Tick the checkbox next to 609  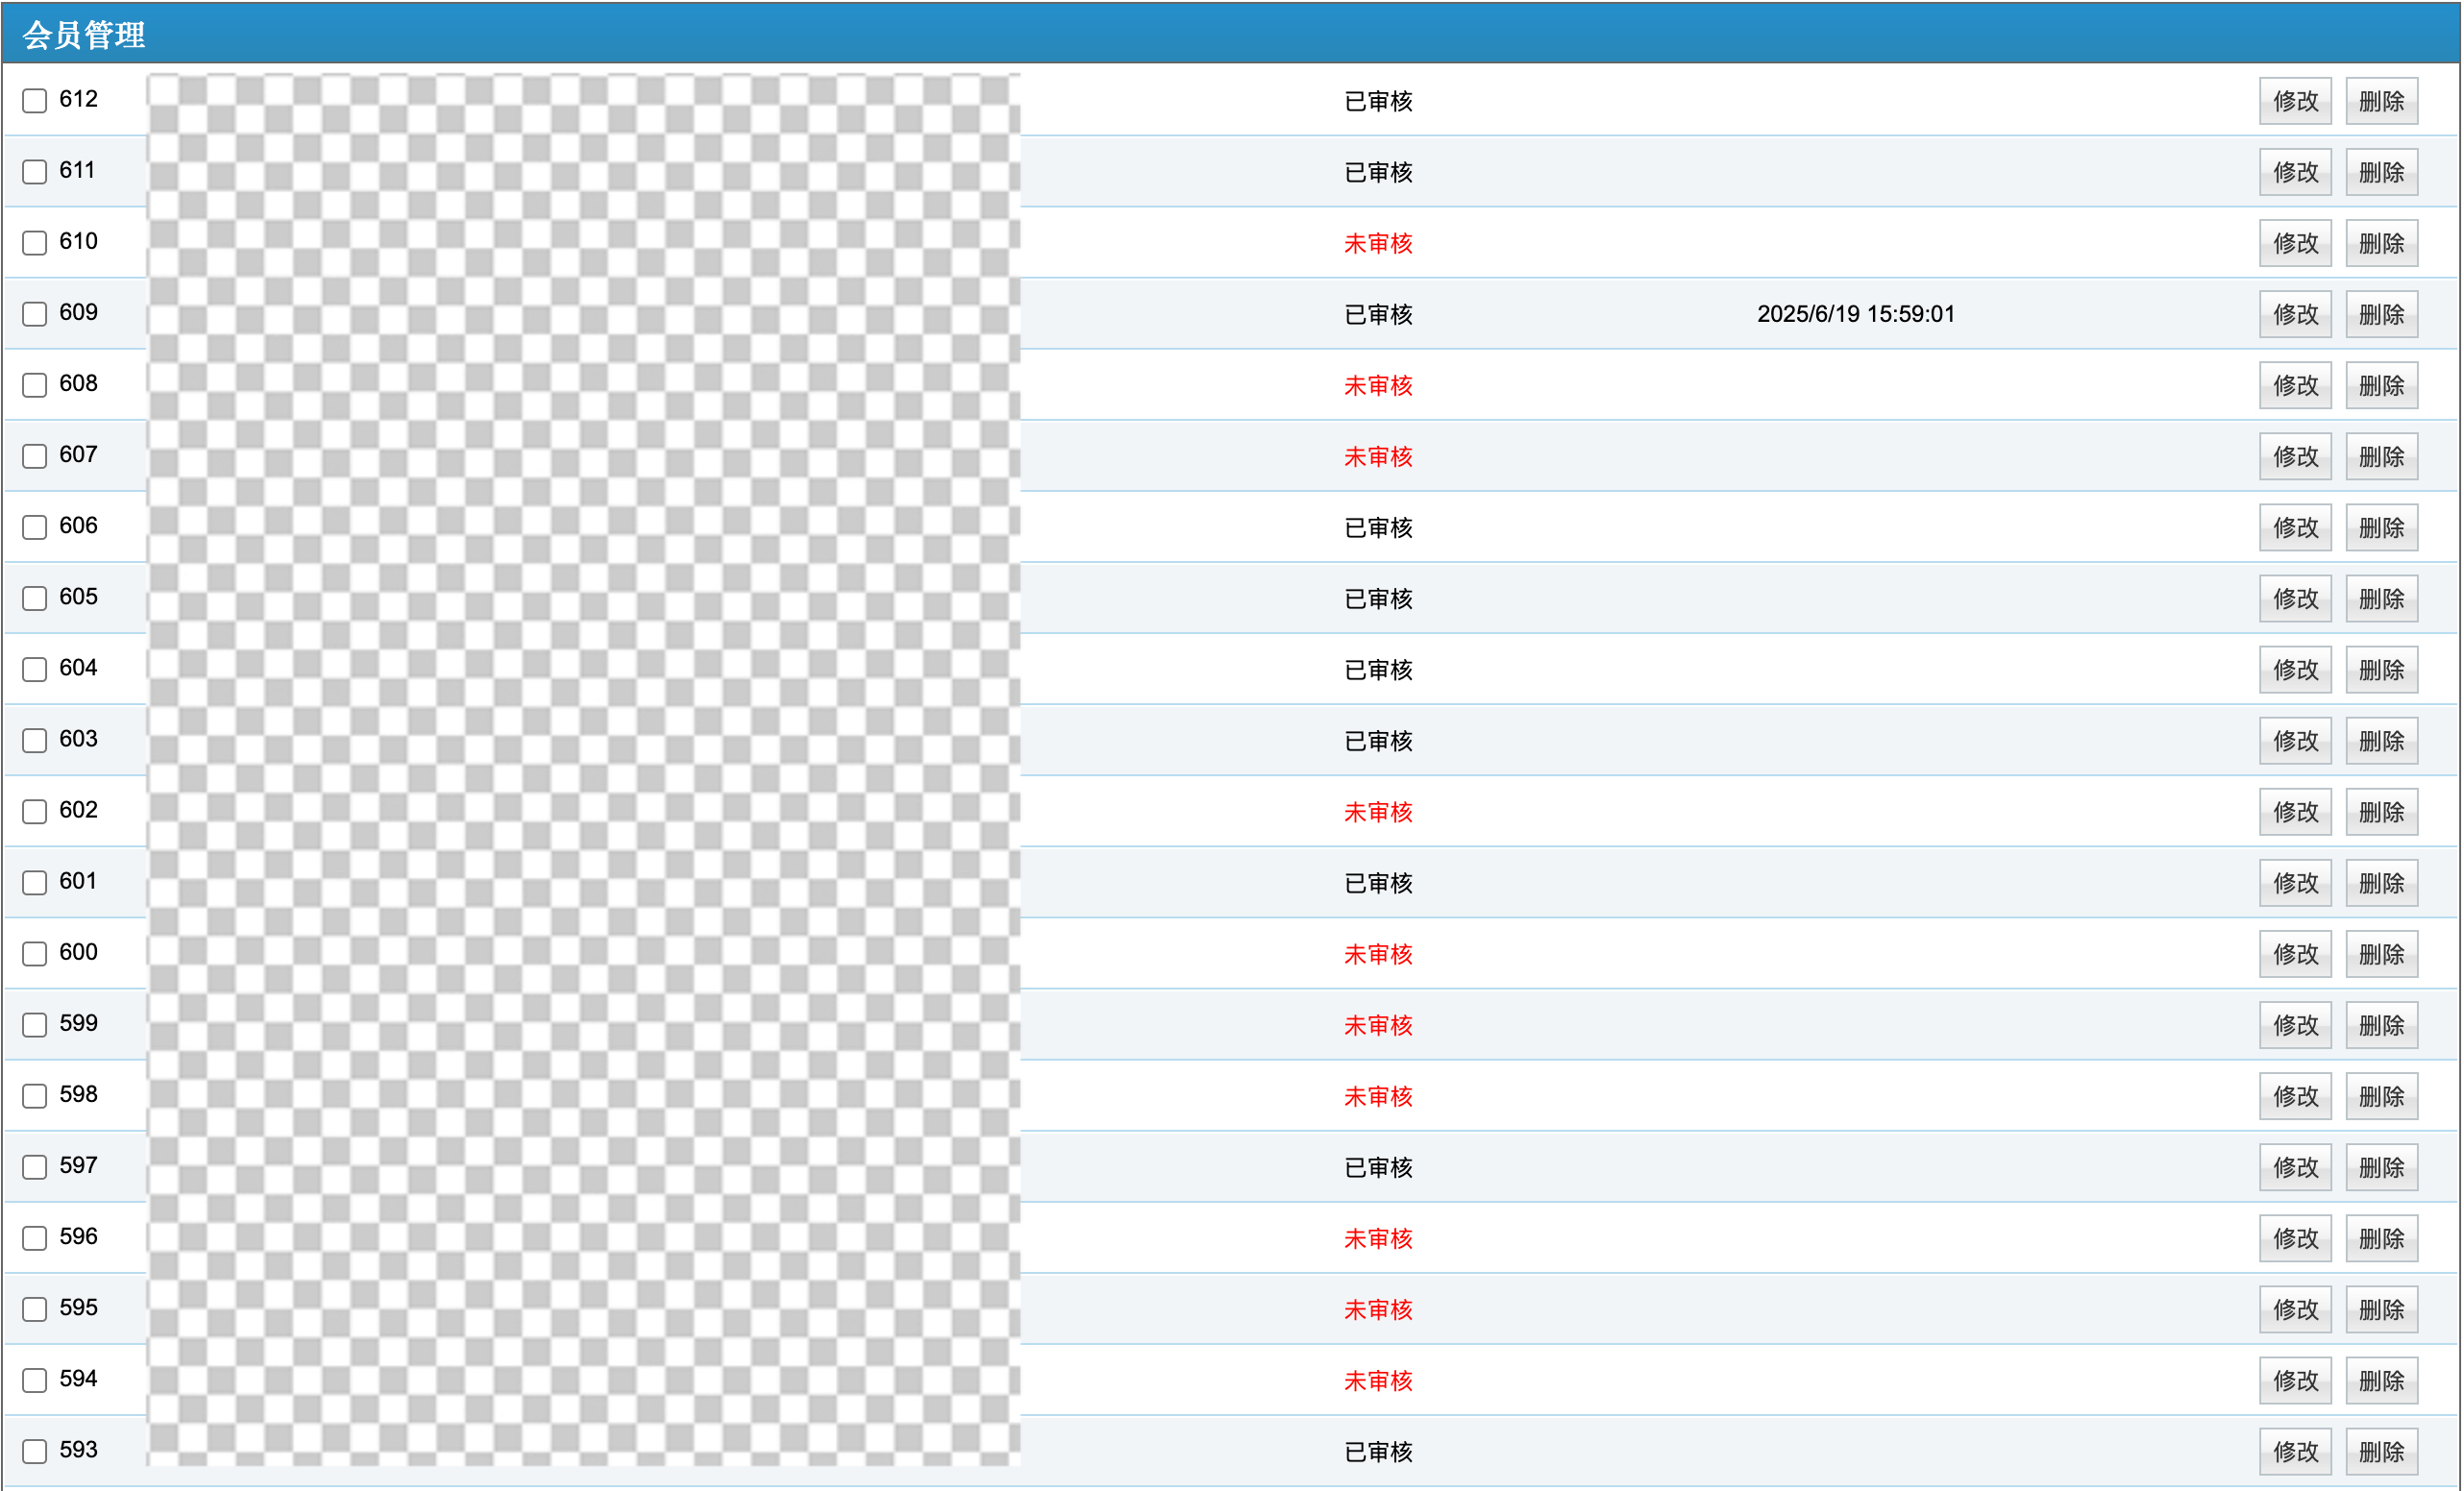(x=35, y=313)
